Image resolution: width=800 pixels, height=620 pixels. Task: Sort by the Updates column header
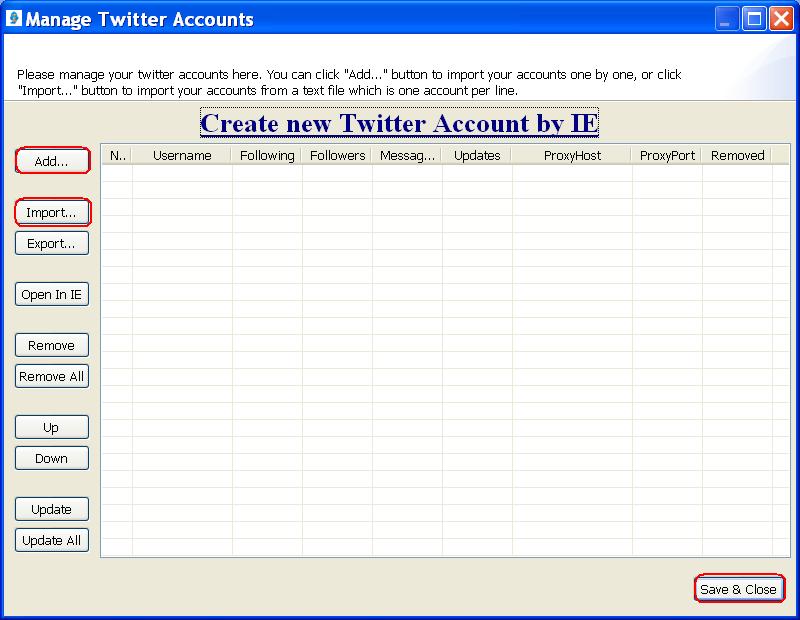(x=477, y=156)
